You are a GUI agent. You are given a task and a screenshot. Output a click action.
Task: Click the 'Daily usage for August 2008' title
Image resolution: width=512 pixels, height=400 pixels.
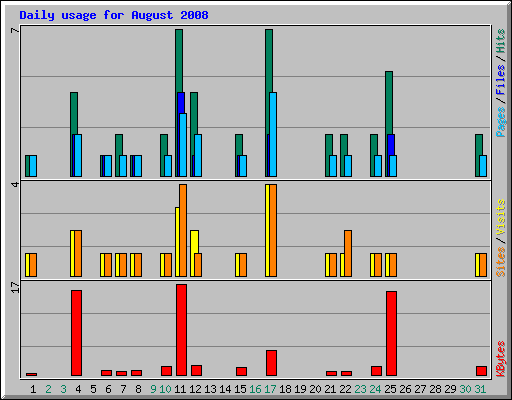pos(114,15)
